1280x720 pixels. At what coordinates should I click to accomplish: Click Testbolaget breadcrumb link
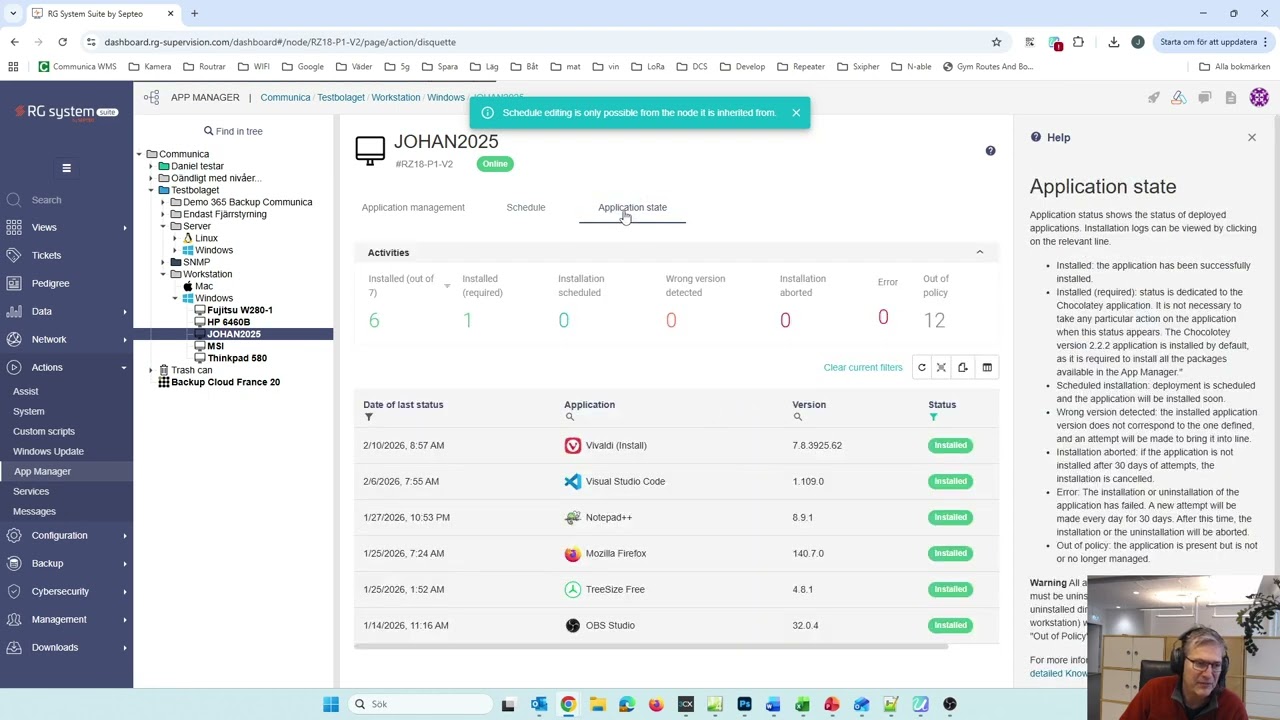pos(341,97)
